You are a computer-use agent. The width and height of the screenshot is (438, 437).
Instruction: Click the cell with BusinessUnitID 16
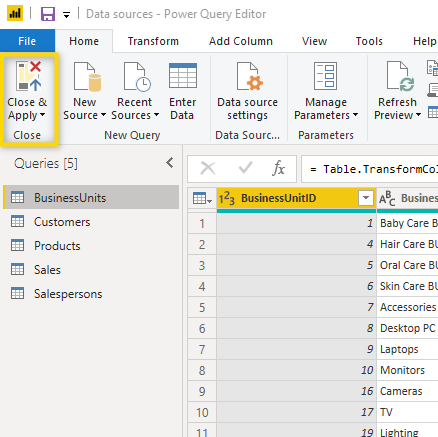coord(296,391)
